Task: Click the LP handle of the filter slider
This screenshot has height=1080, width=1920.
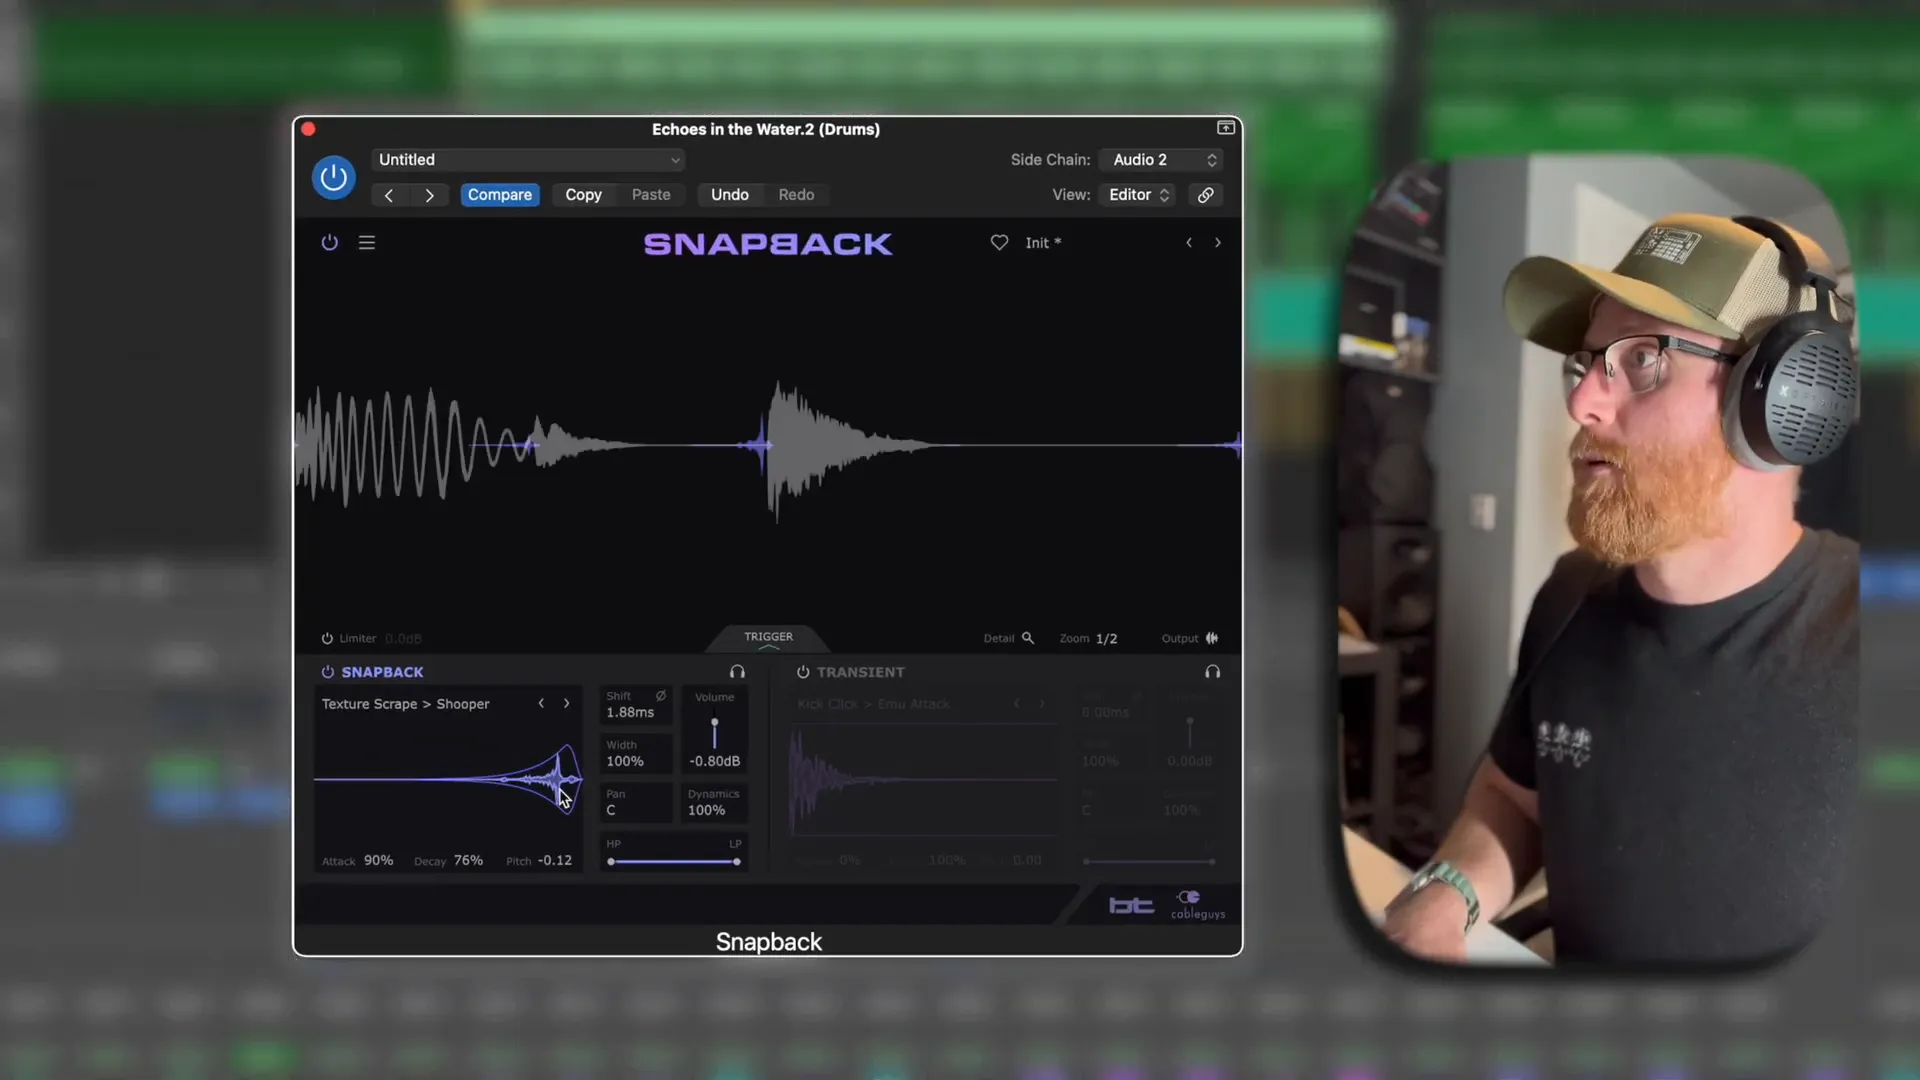Action: tap(737, 861)
